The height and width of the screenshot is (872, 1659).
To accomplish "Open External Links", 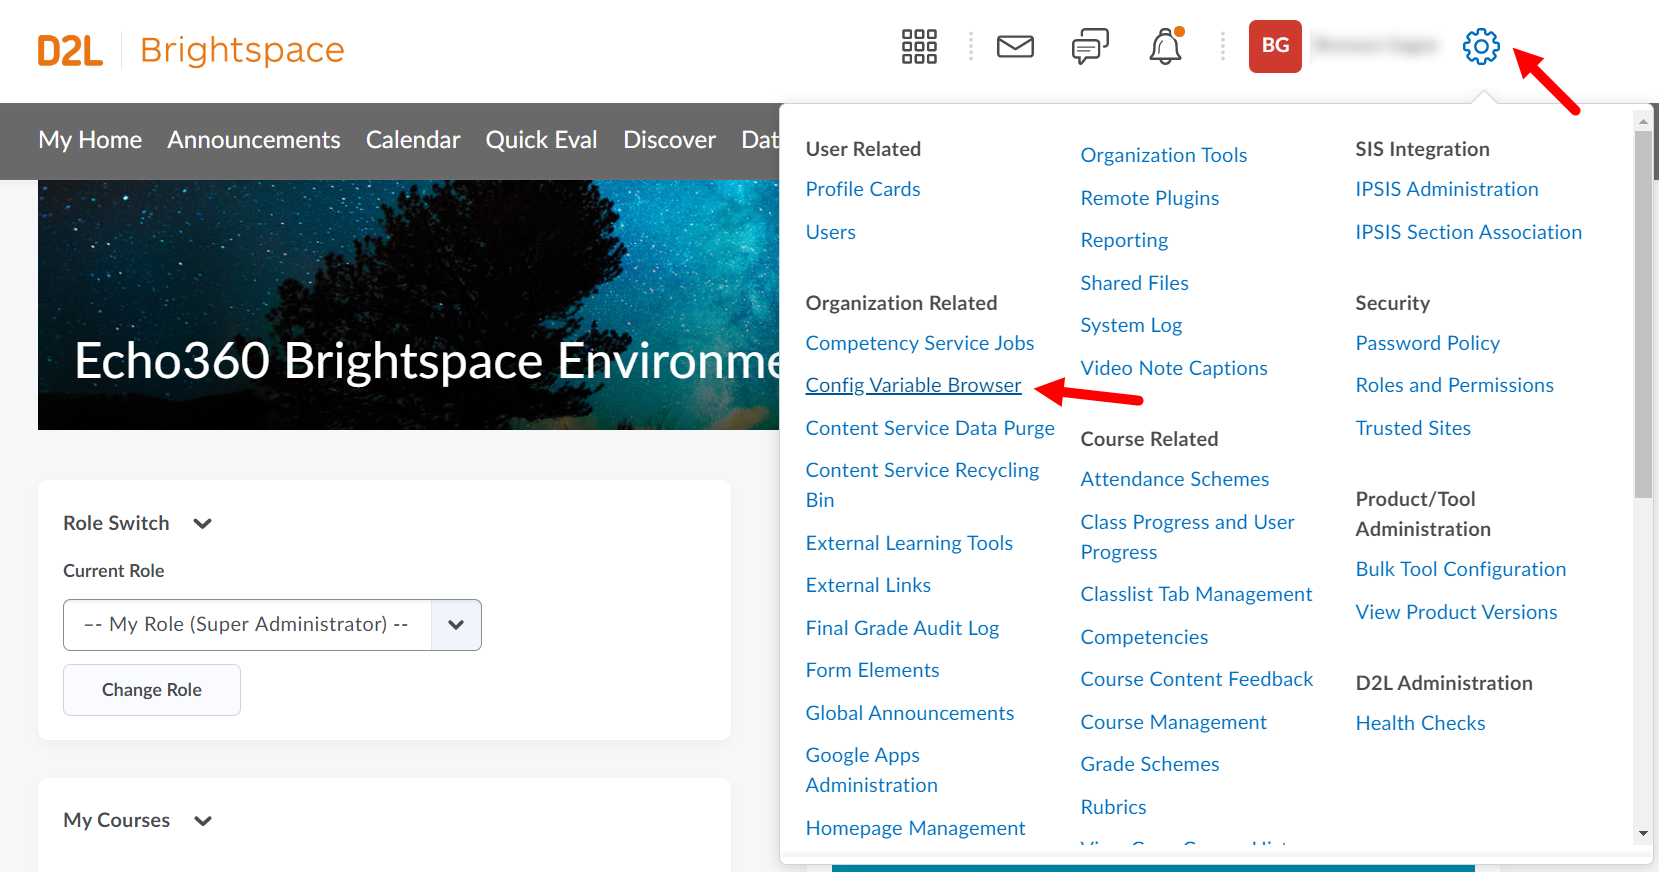I will click(x=868, y=585).
